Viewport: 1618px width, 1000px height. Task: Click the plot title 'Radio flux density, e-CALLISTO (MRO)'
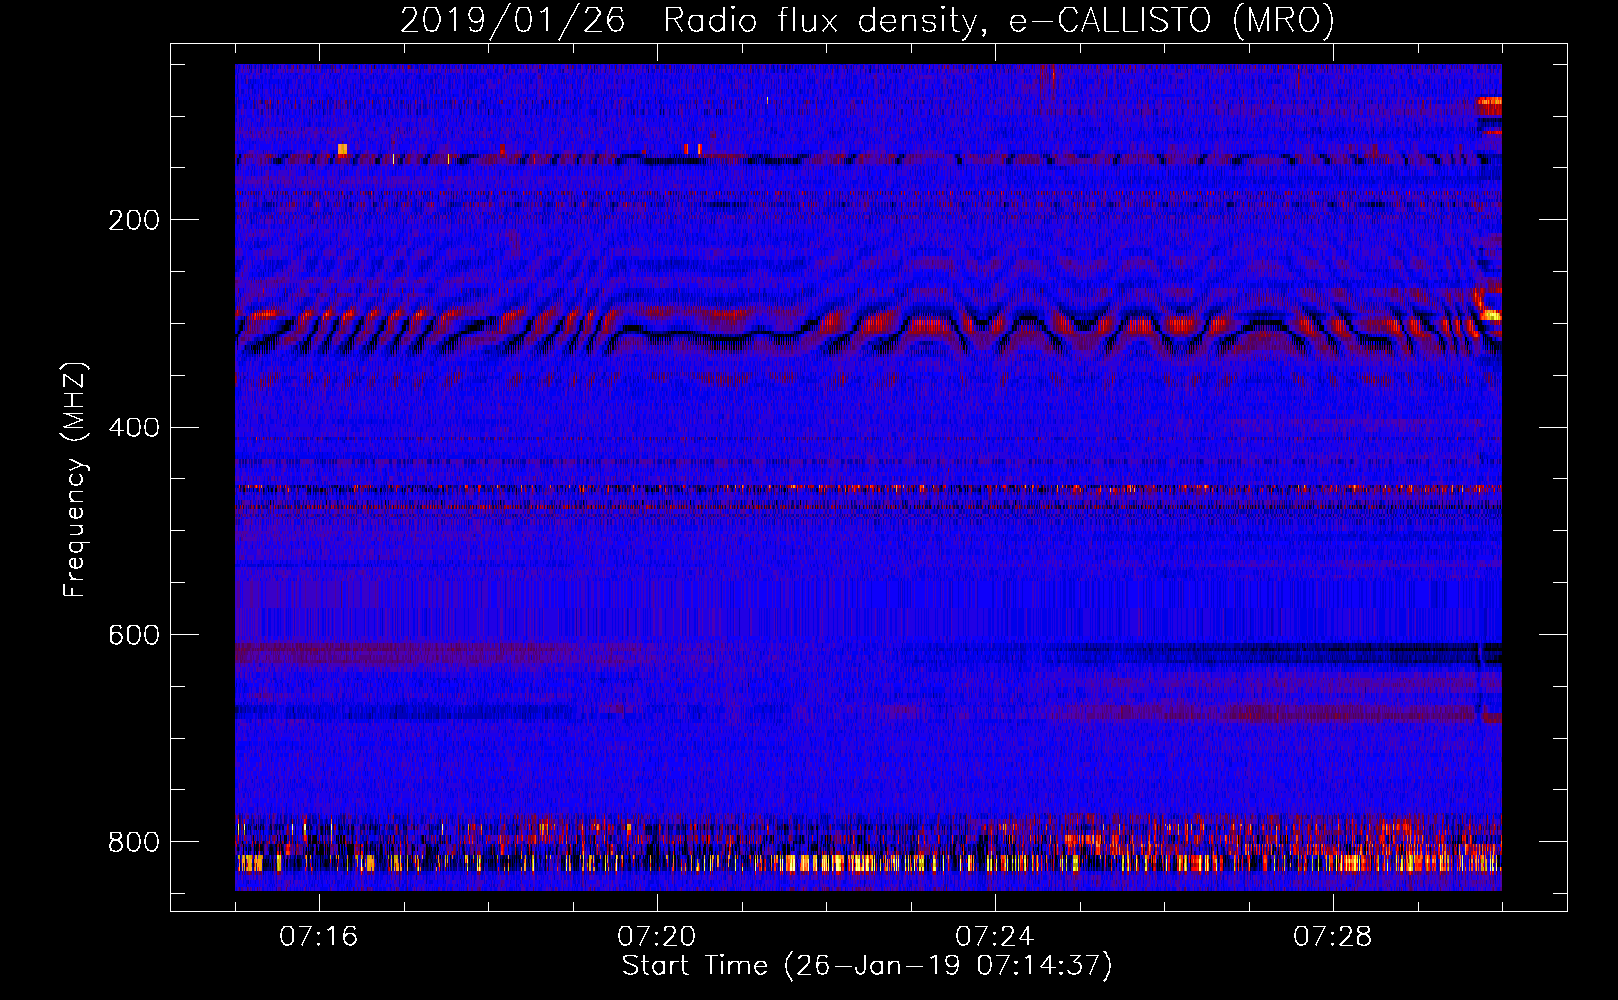pyautogui.click(x=998, y=20)
